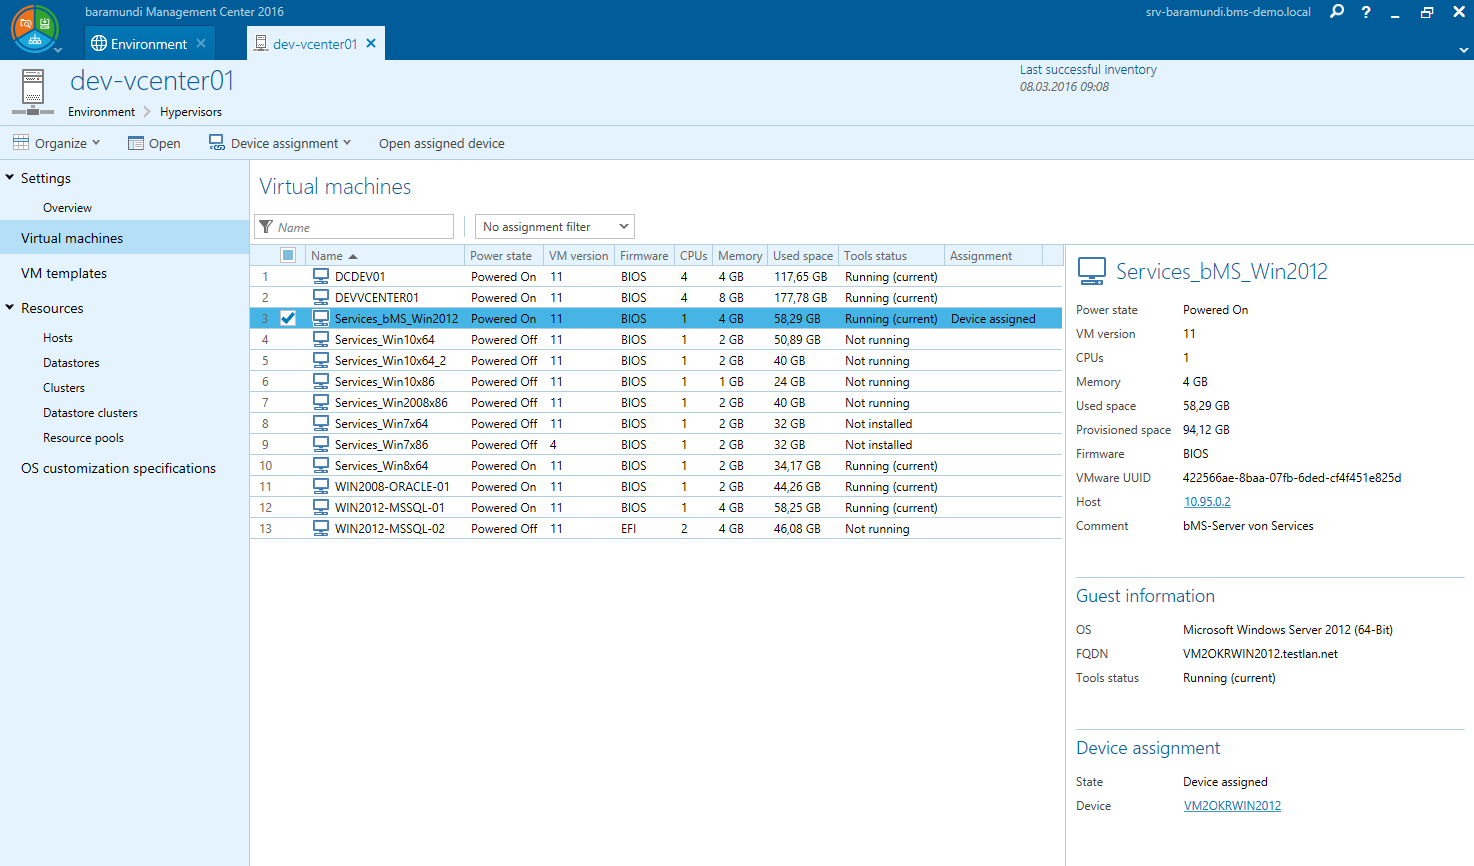Image resolution: width=1474 pixels, height=866 pixels.
Task: Click the VM icon for WIN2008-ORACLE-01
Action: pos(321,486)
